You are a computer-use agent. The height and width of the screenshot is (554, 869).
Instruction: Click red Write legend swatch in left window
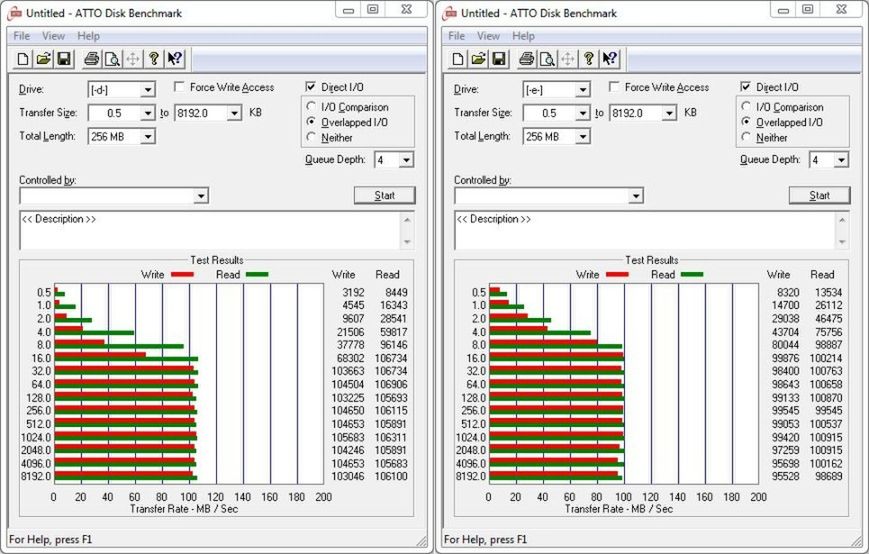tap(182, 274)
